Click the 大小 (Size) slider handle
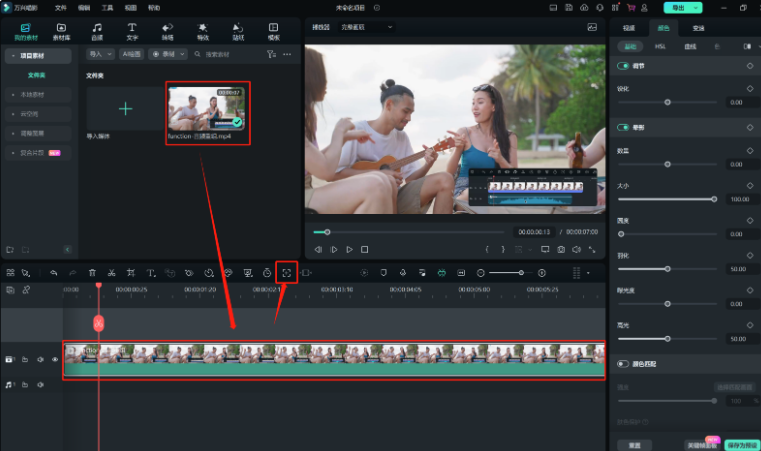The image size is (761, 451). point(714,199)
